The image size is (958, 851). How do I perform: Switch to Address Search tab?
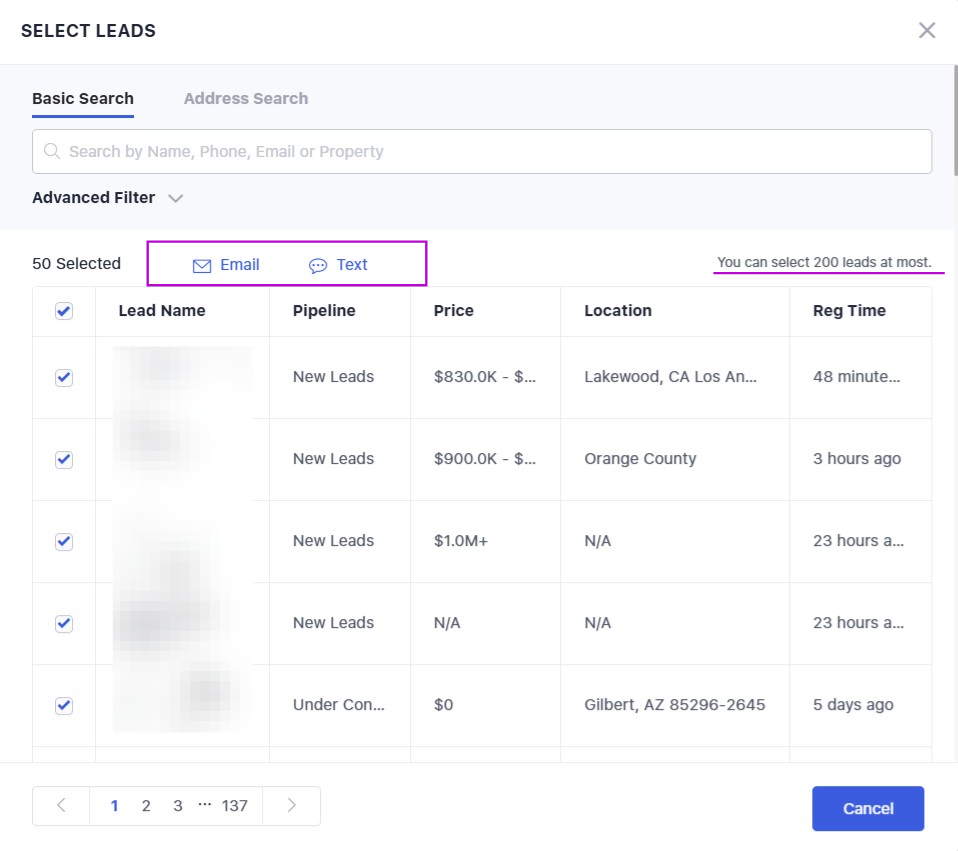(x=246, y=98)
